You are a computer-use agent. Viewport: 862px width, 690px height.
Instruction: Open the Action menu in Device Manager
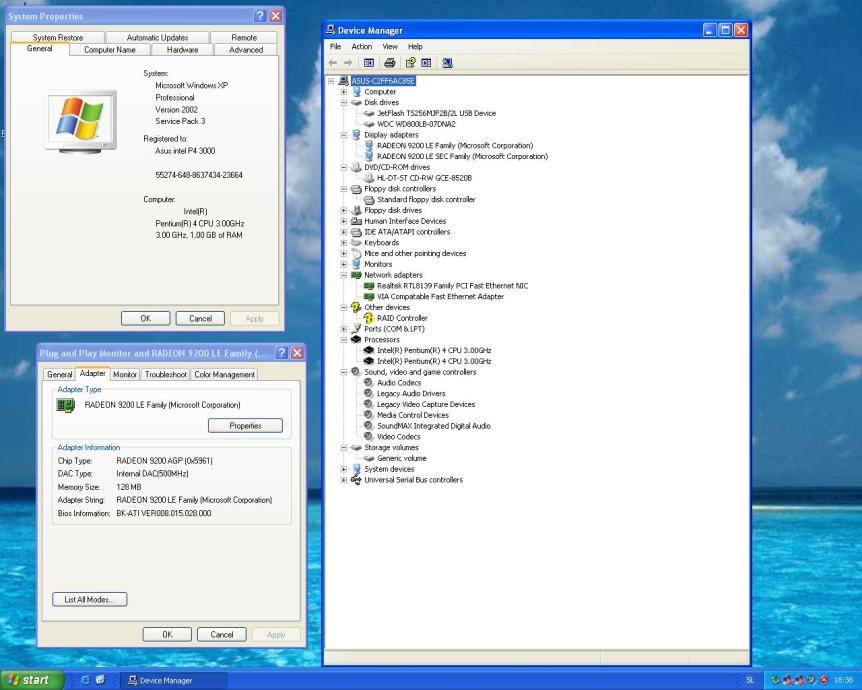(x=361, y=46)
